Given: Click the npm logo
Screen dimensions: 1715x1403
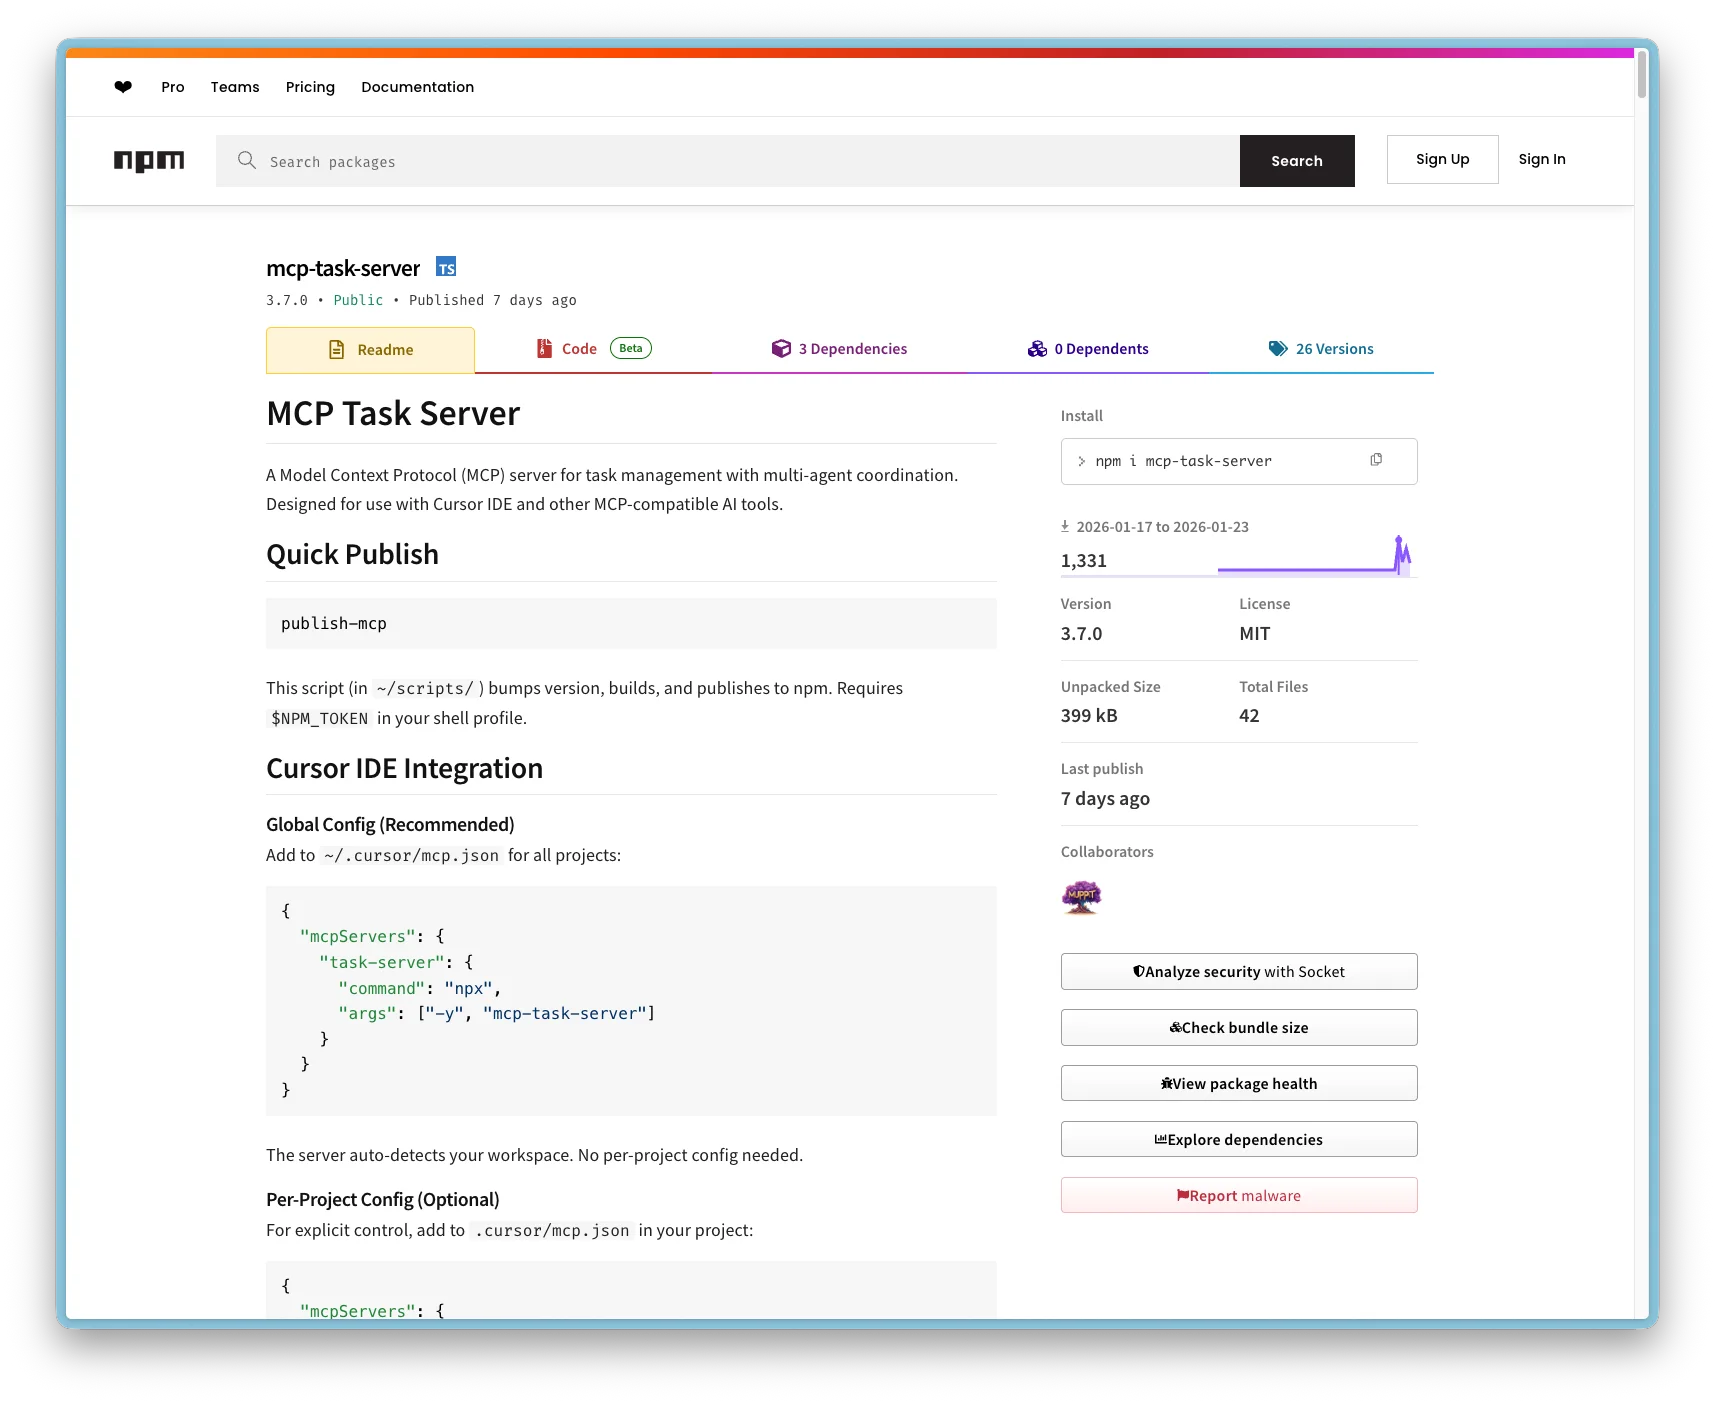Looking at the screenshot, I should click(x=148, y=160).
